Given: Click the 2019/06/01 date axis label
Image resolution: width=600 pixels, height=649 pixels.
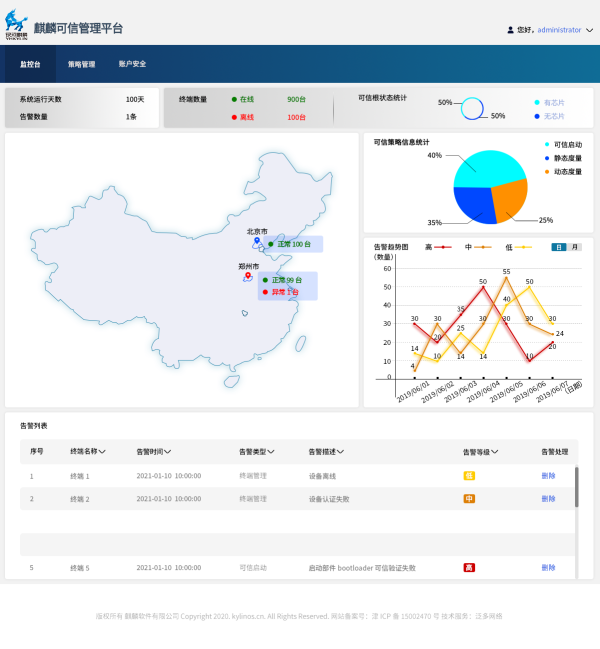Looking at the screenshot, I should (413, 392).
